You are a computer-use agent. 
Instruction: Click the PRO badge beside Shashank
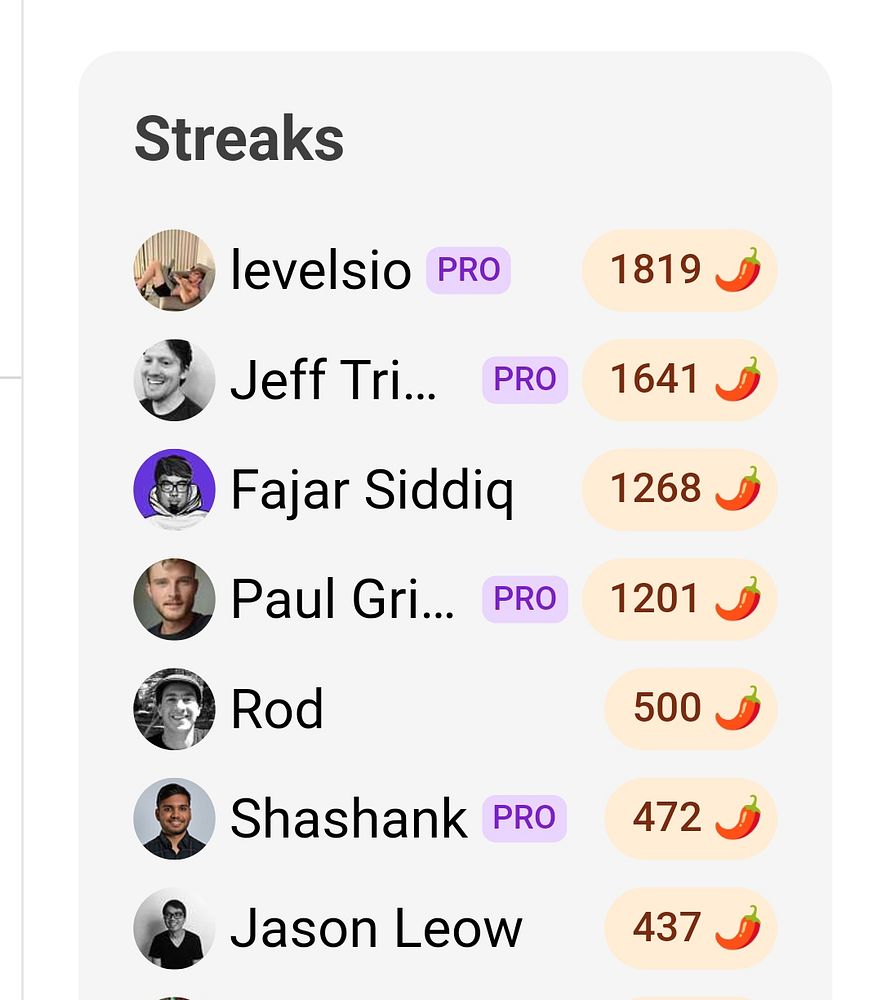click(524, 819)
